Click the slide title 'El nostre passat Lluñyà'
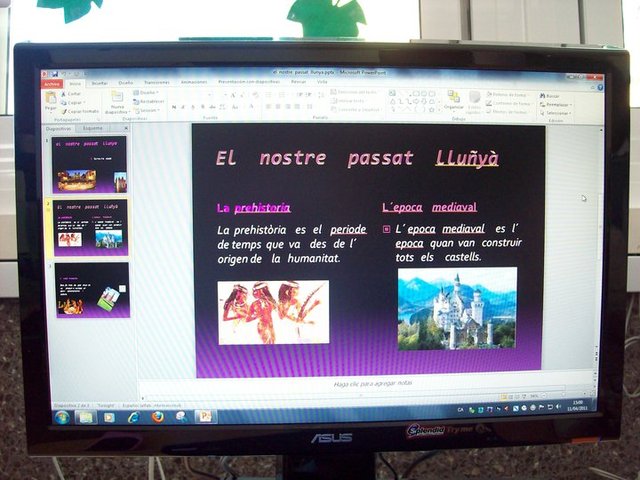The height and width of the screenshot is (480, 640). pos(357,158)
